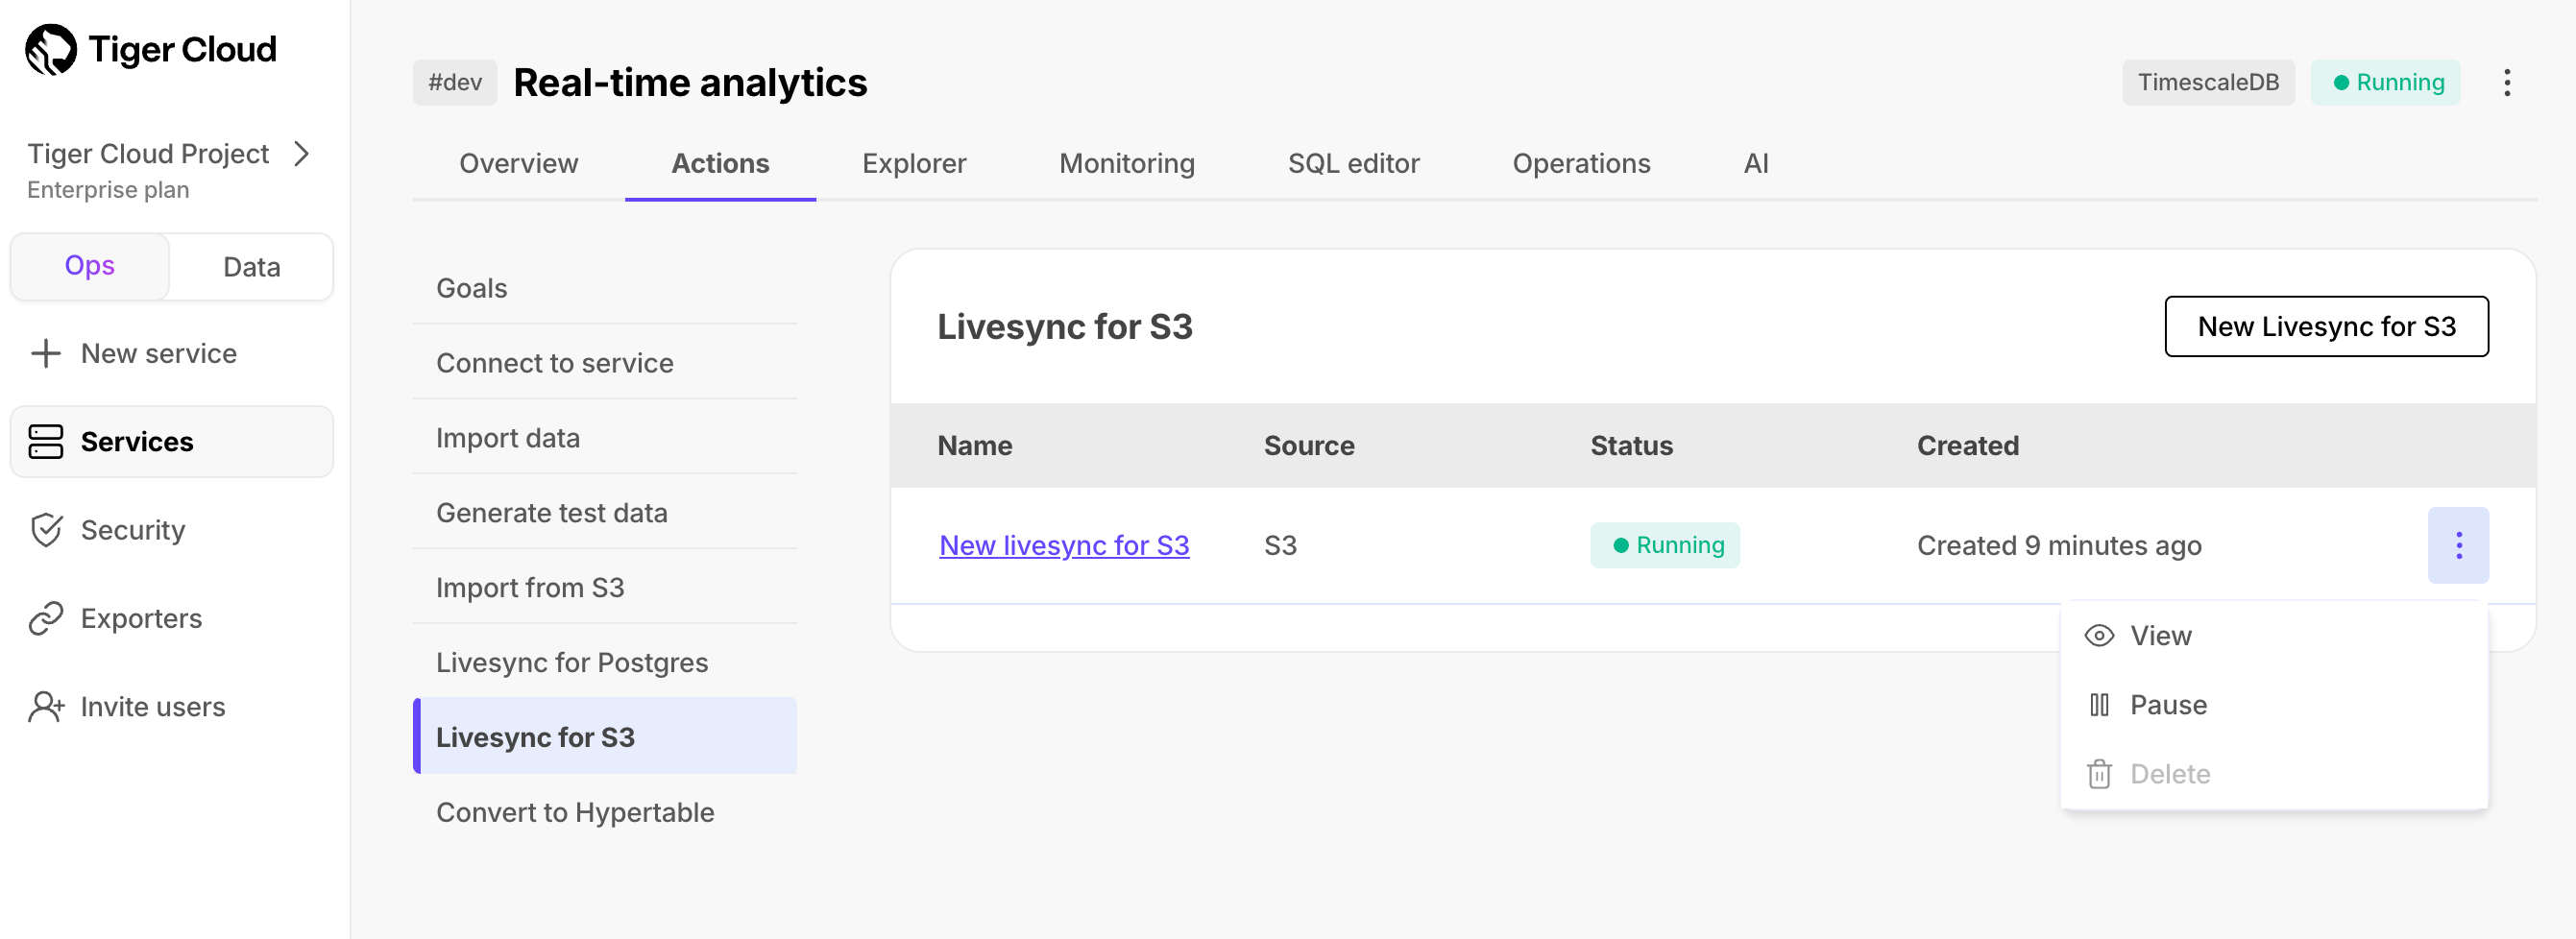Click the #dev tag badge
Viewport: 2576px width, 939px height.
click(455, 82)
